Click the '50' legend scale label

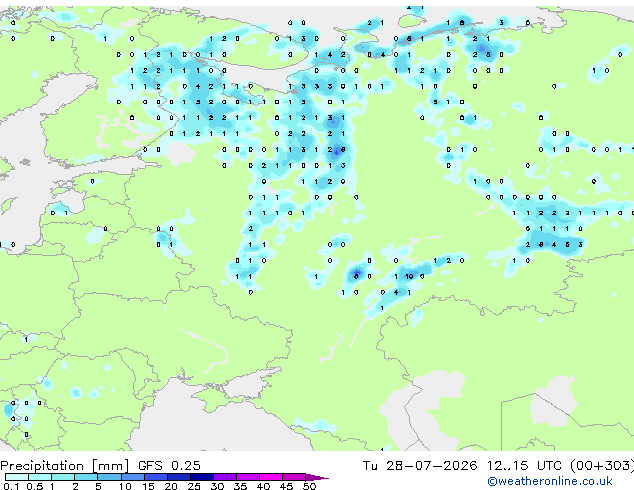click(309, 486)
